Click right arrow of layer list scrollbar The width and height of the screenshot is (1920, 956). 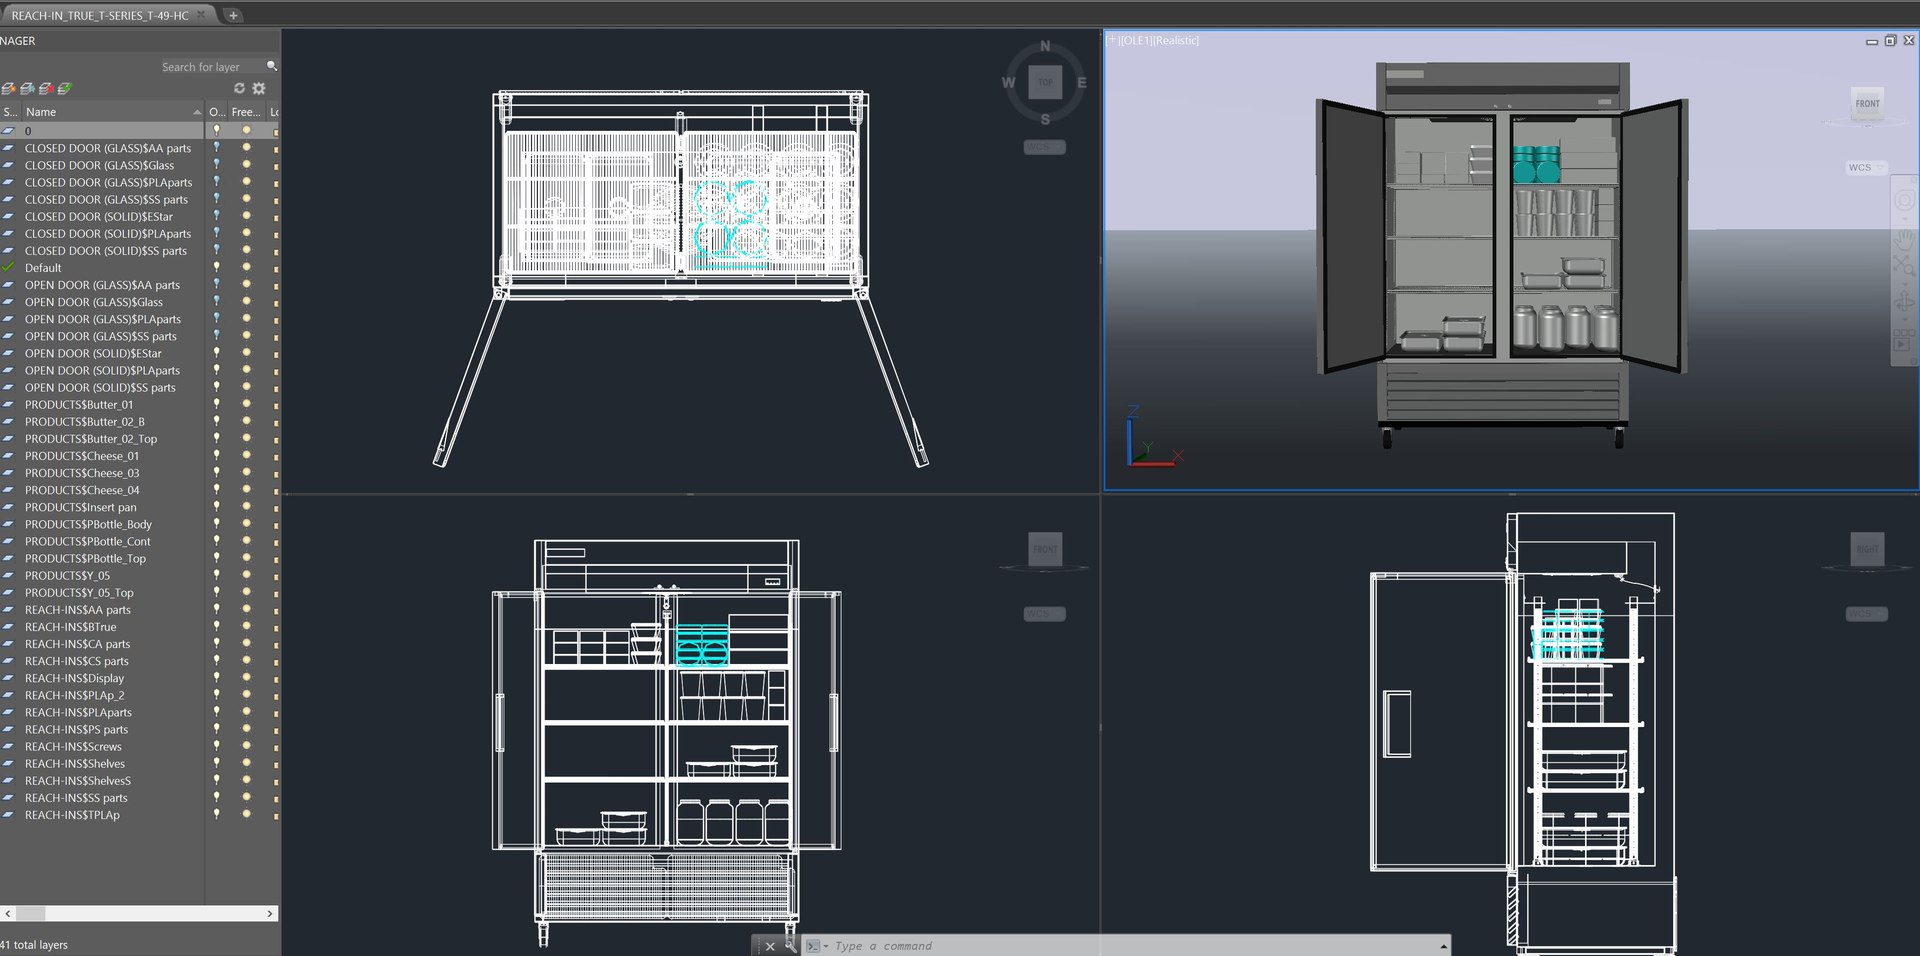click(270, 914)
